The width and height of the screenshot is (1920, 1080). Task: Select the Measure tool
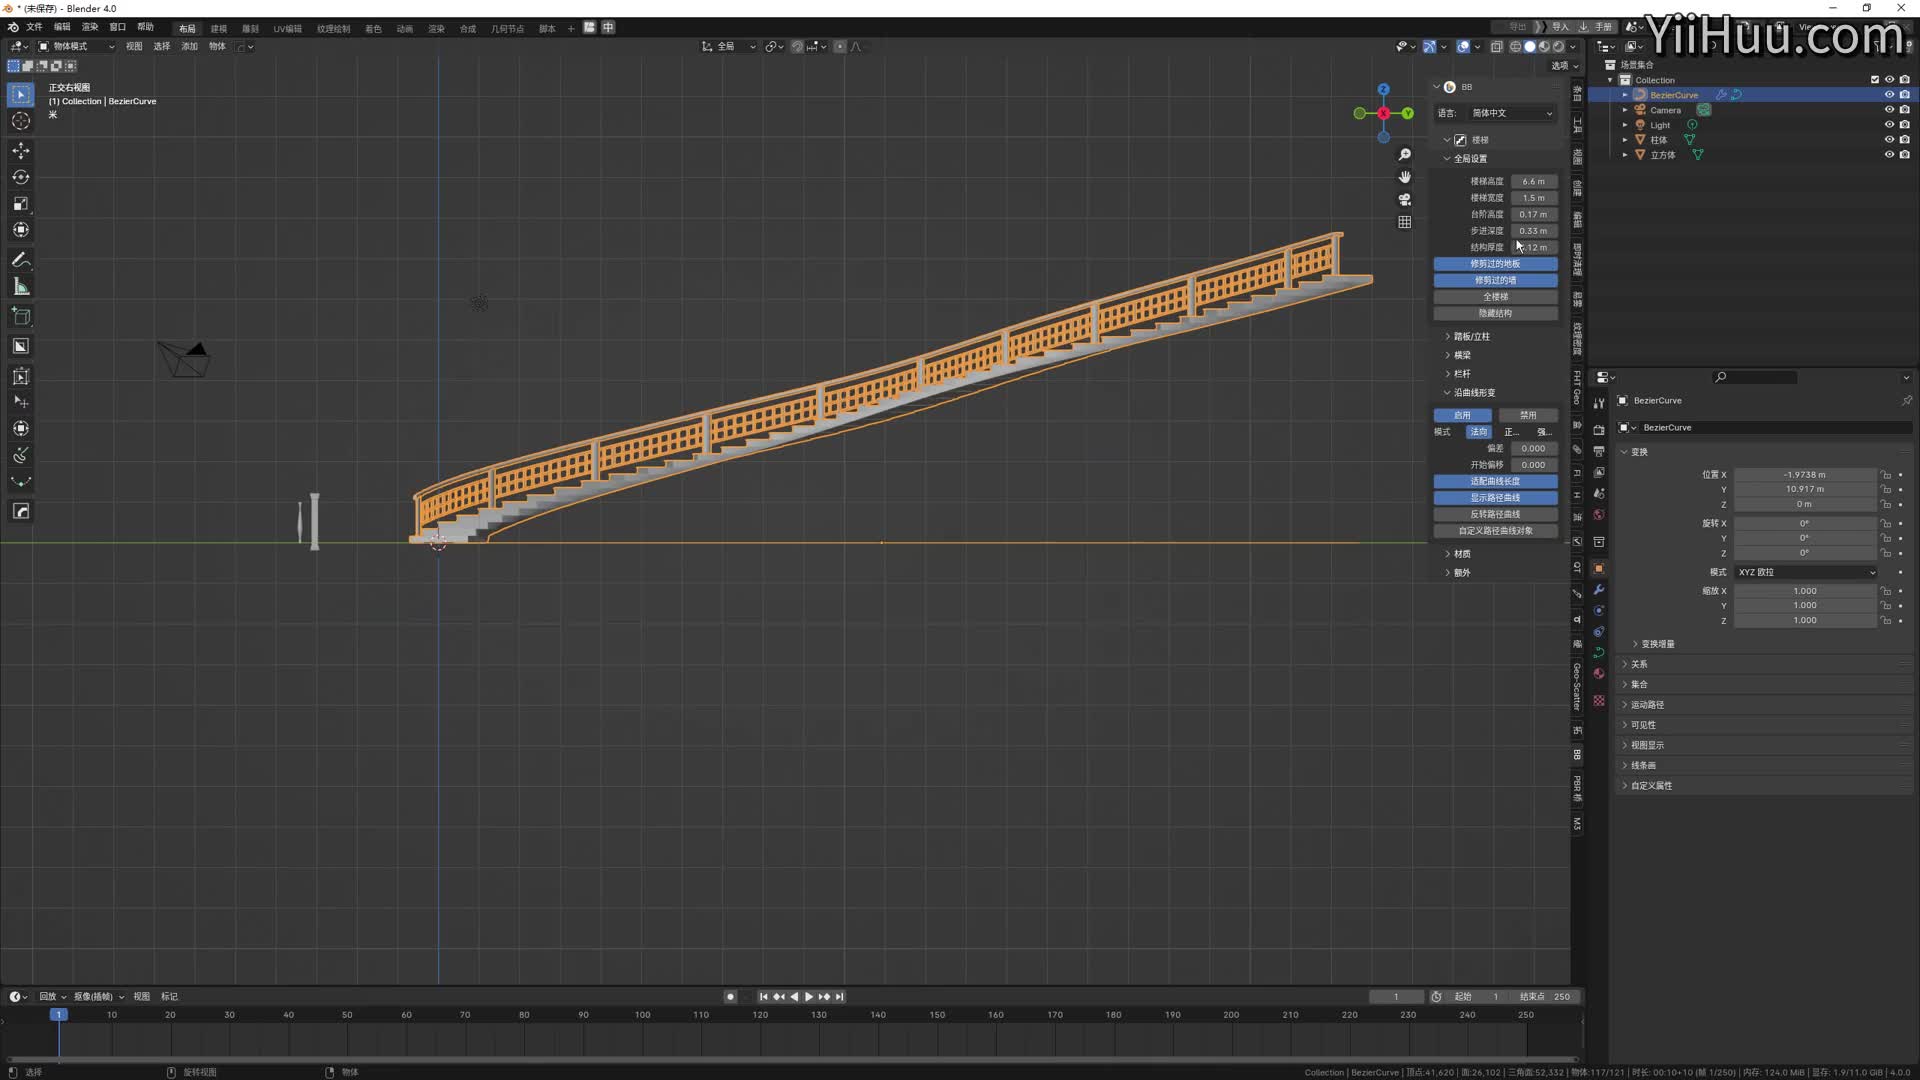(20, 287)
